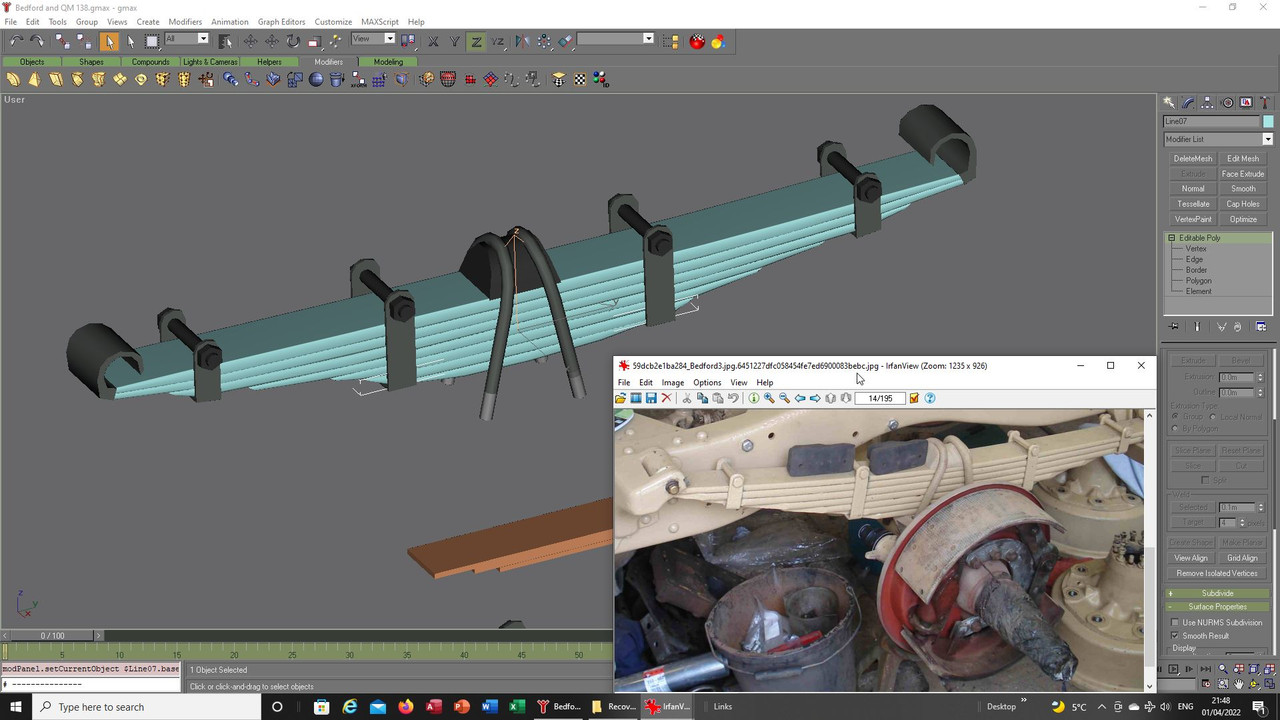
Task: Collapse the Editable Poly stack entry
Action: 1171,238
